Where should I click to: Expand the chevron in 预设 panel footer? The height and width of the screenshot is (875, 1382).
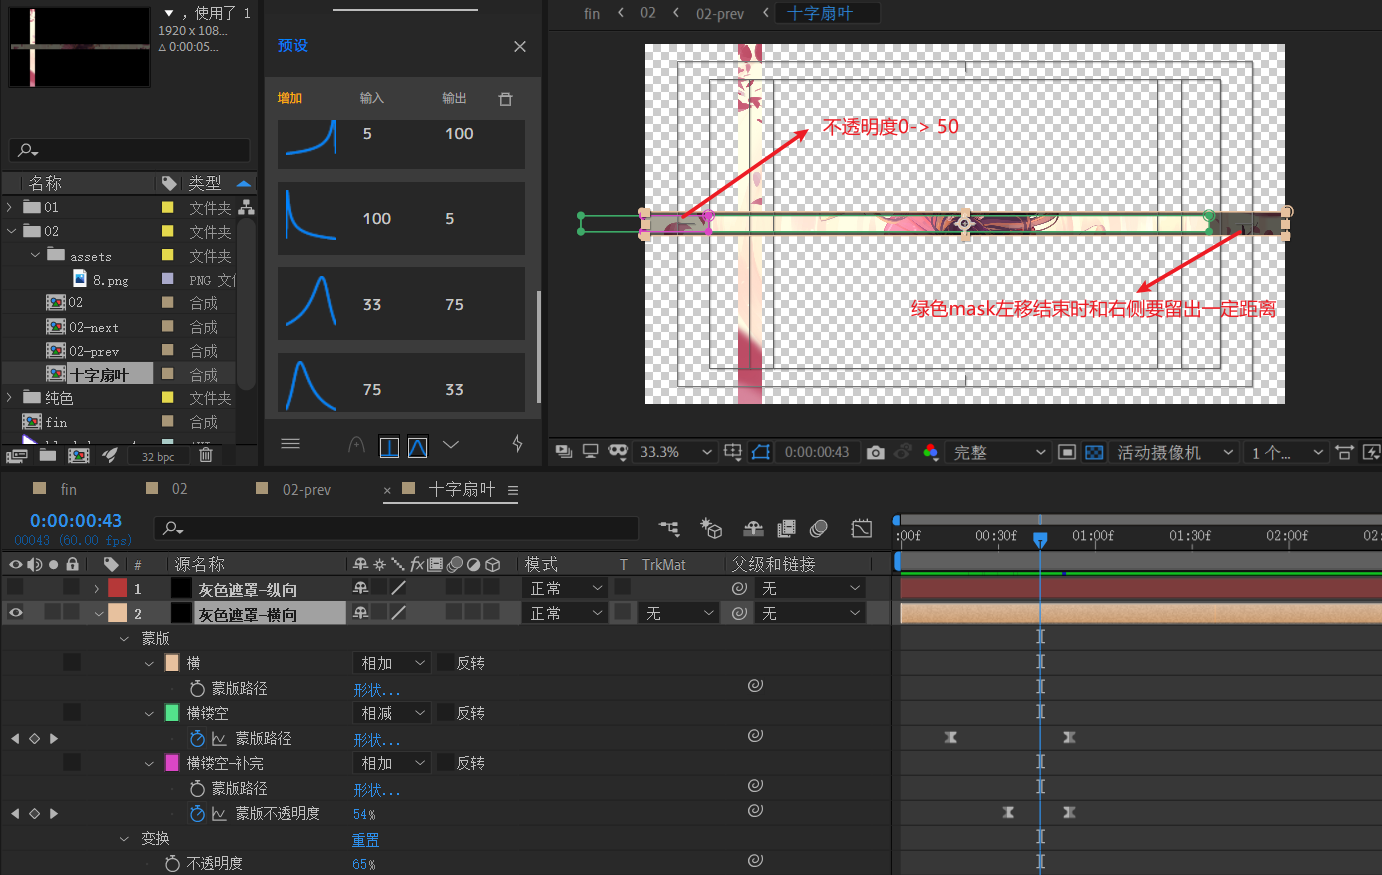click(x=451, y=445)
